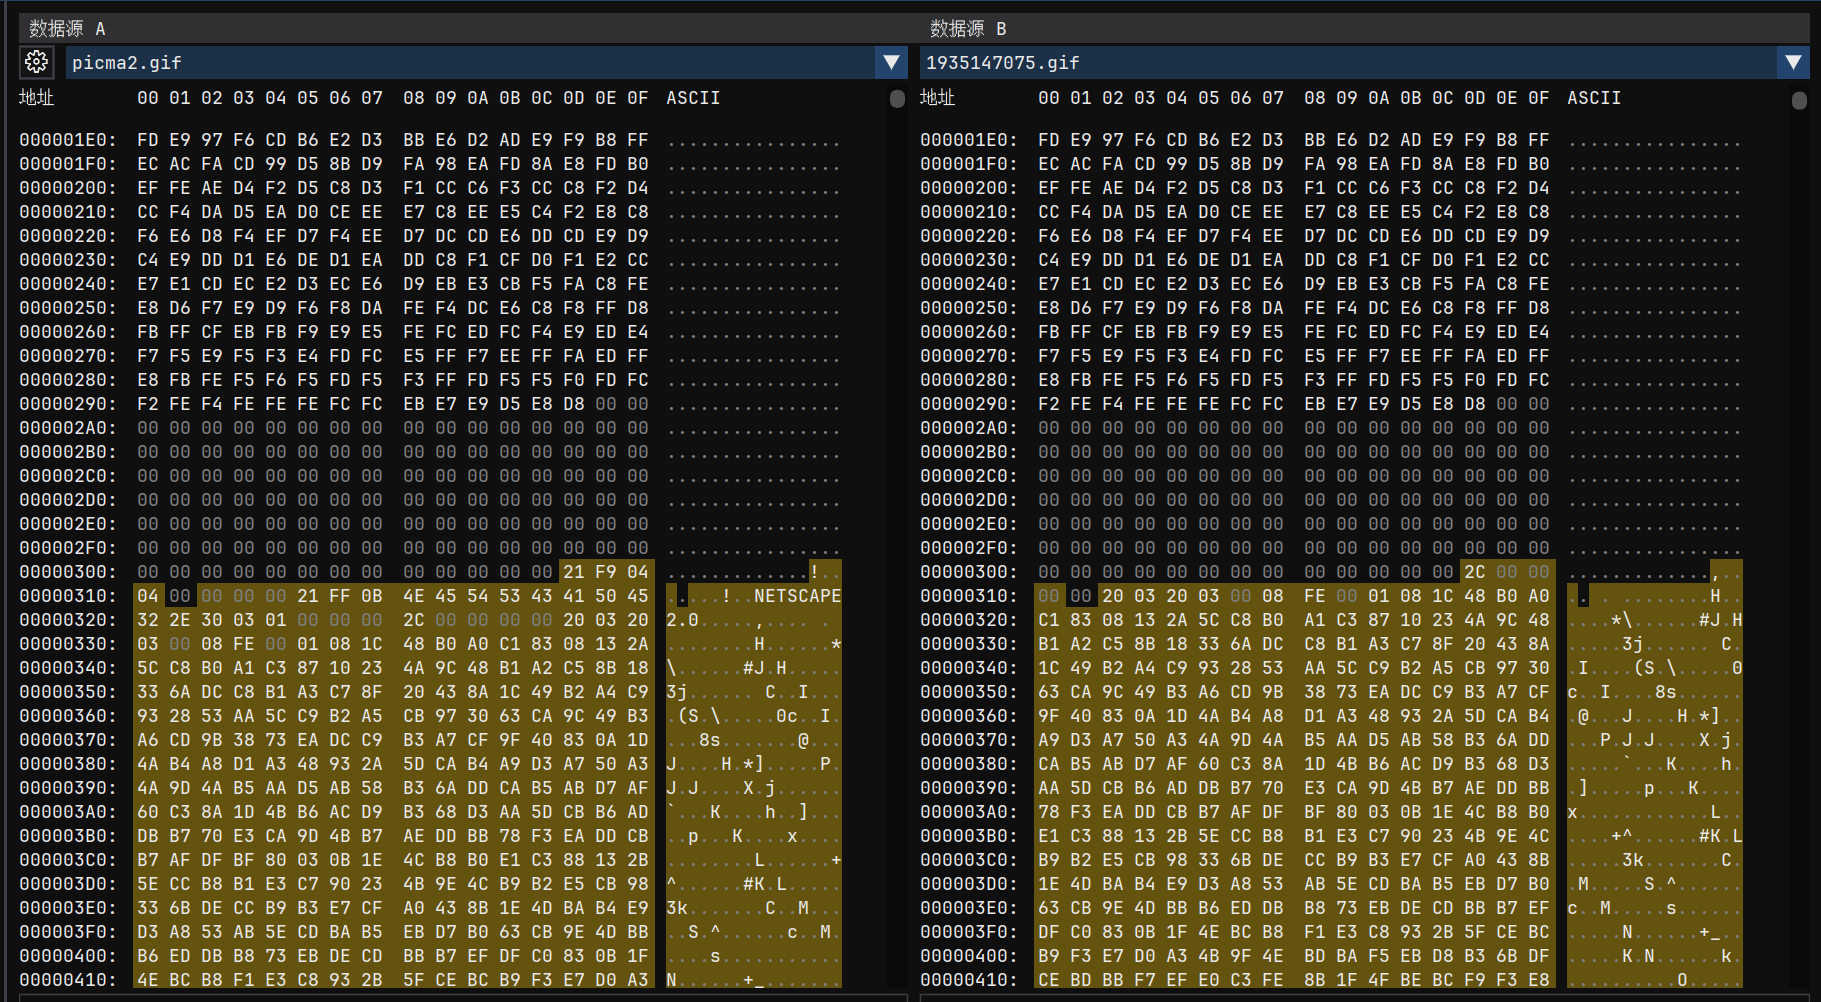
Task: Open the settings gear beside picma2.gif
Action: click(37, 62)
